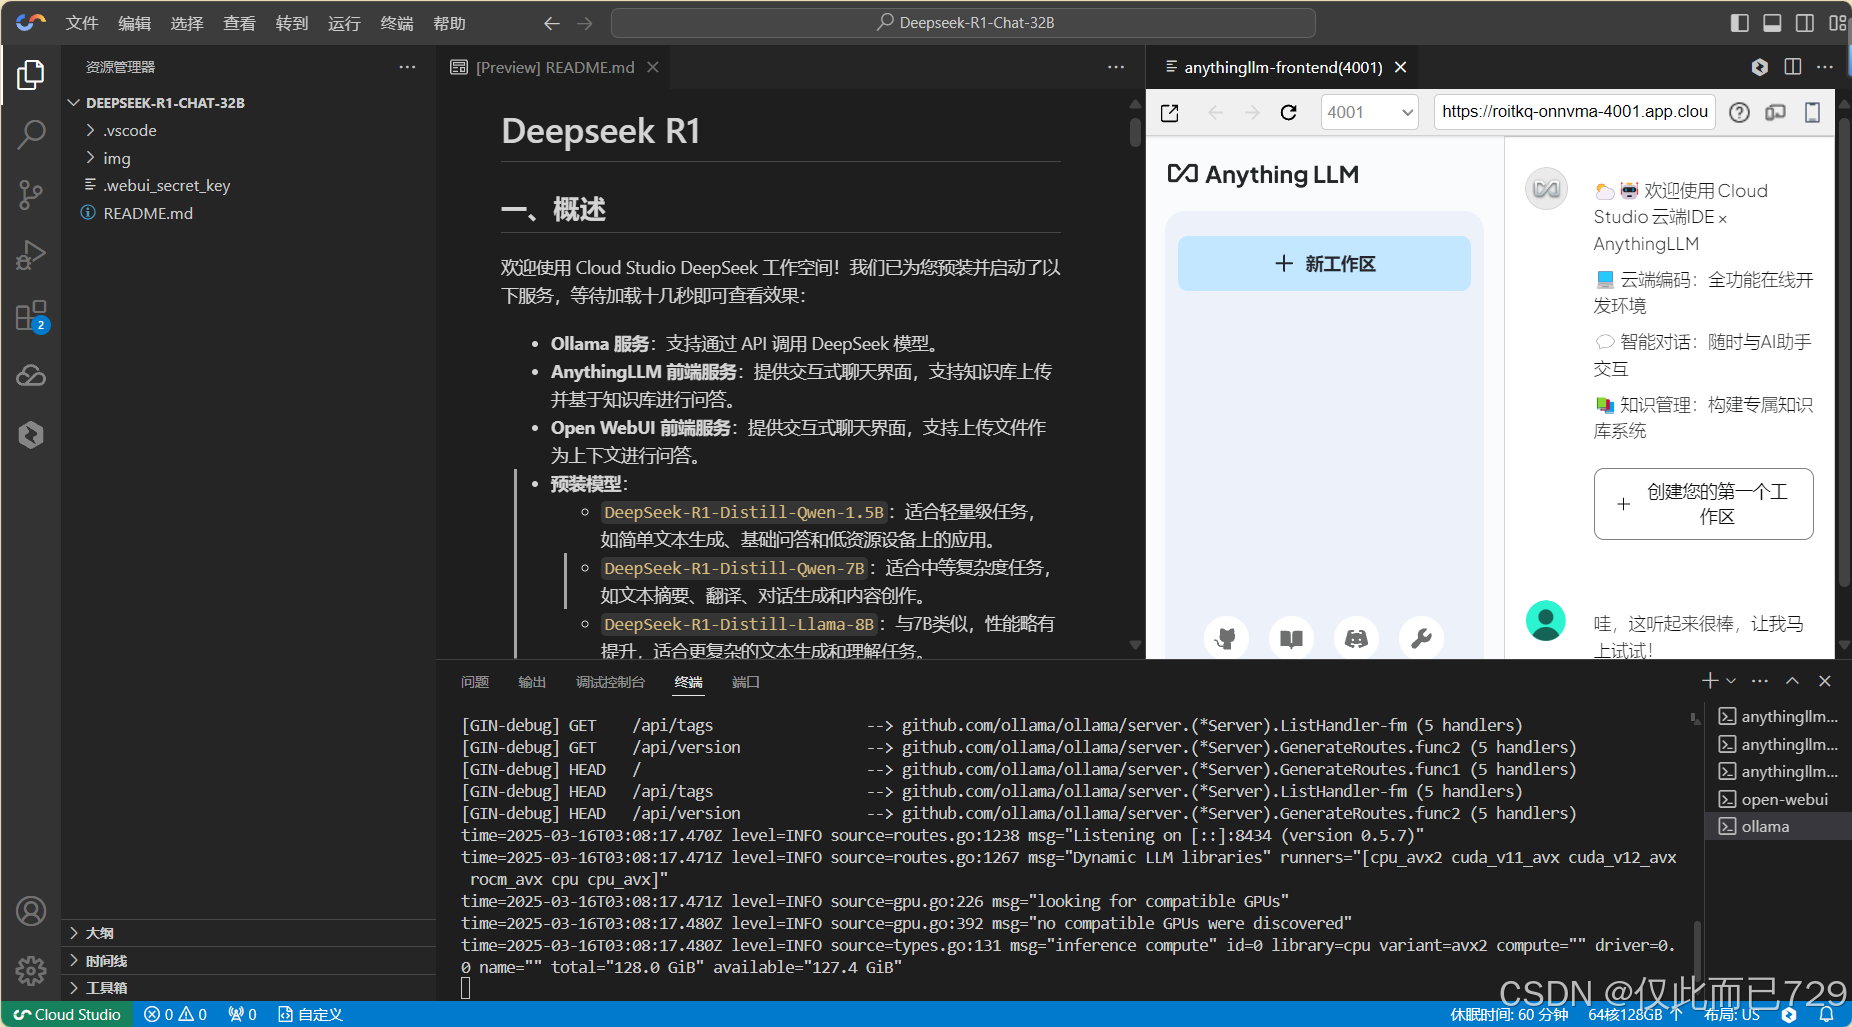Toggle secondary side bar layout icon
Screen dimensions: 1852x1027
1805,23
